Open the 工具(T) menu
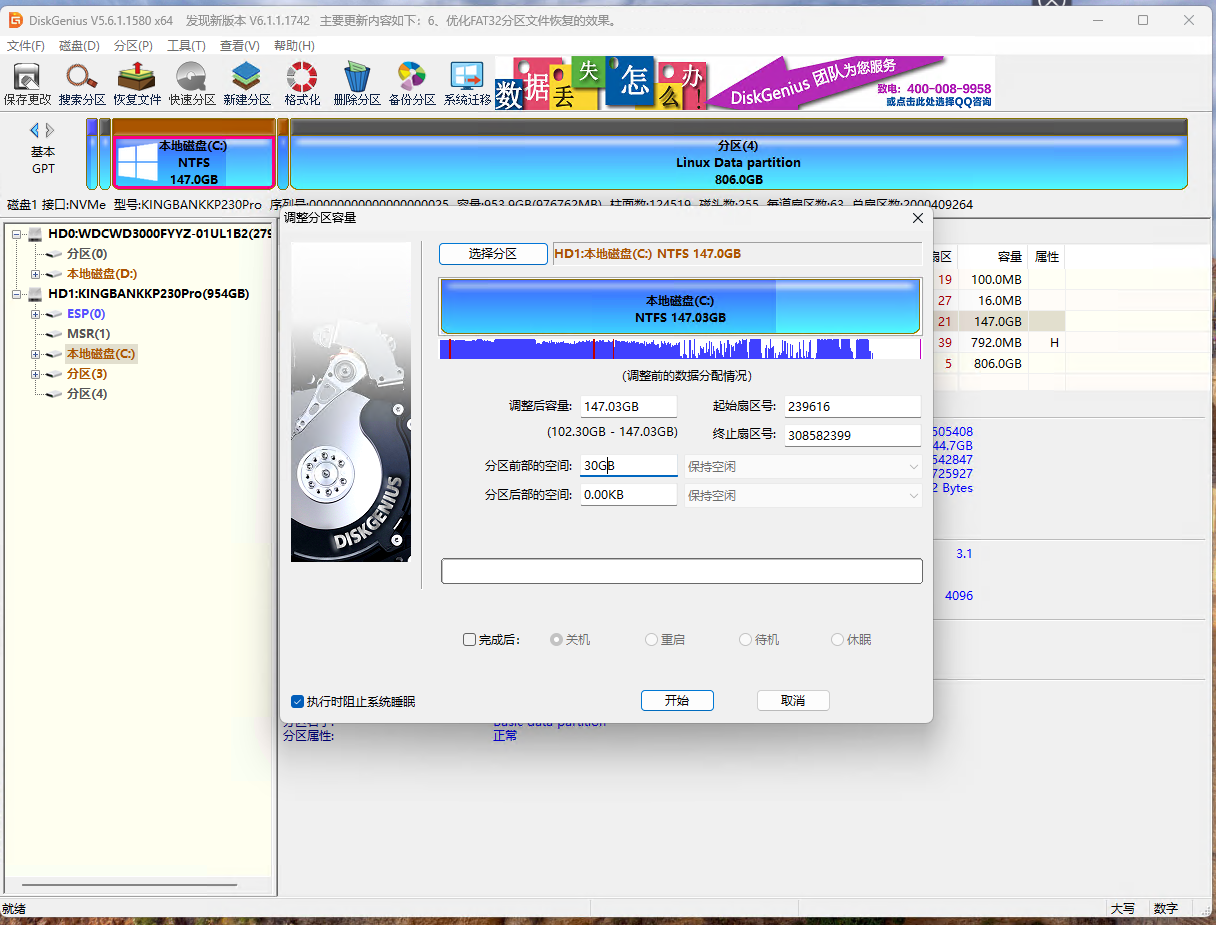The height and width of the screenshot is (925, 1216). [x=186, y=46]
